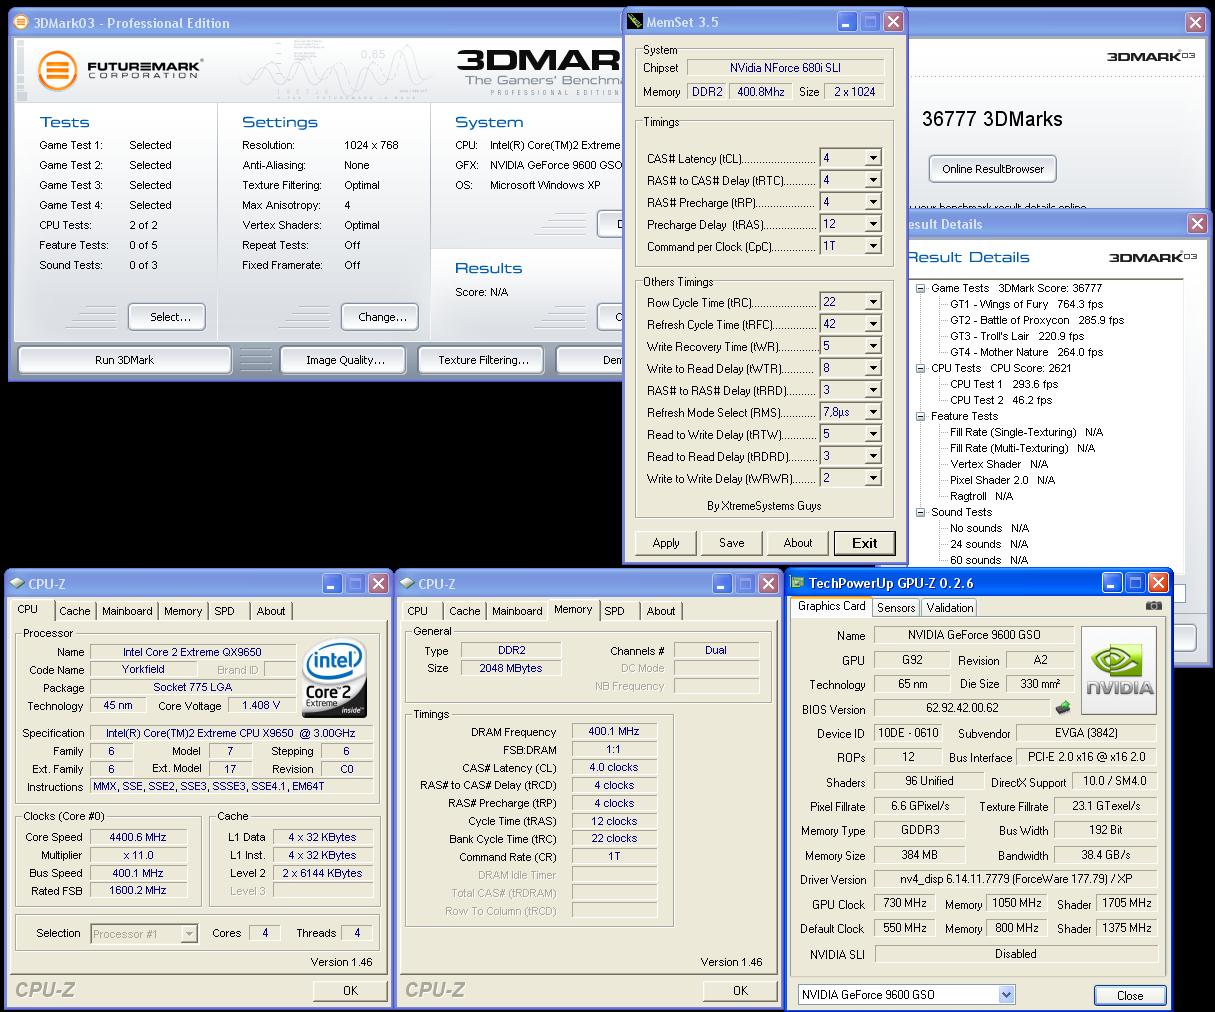The height and width of the screenshot is (1012, 1215).
Task: Open Write to Read Delay (tWTR) dropdown
Action: coord(873,368)
